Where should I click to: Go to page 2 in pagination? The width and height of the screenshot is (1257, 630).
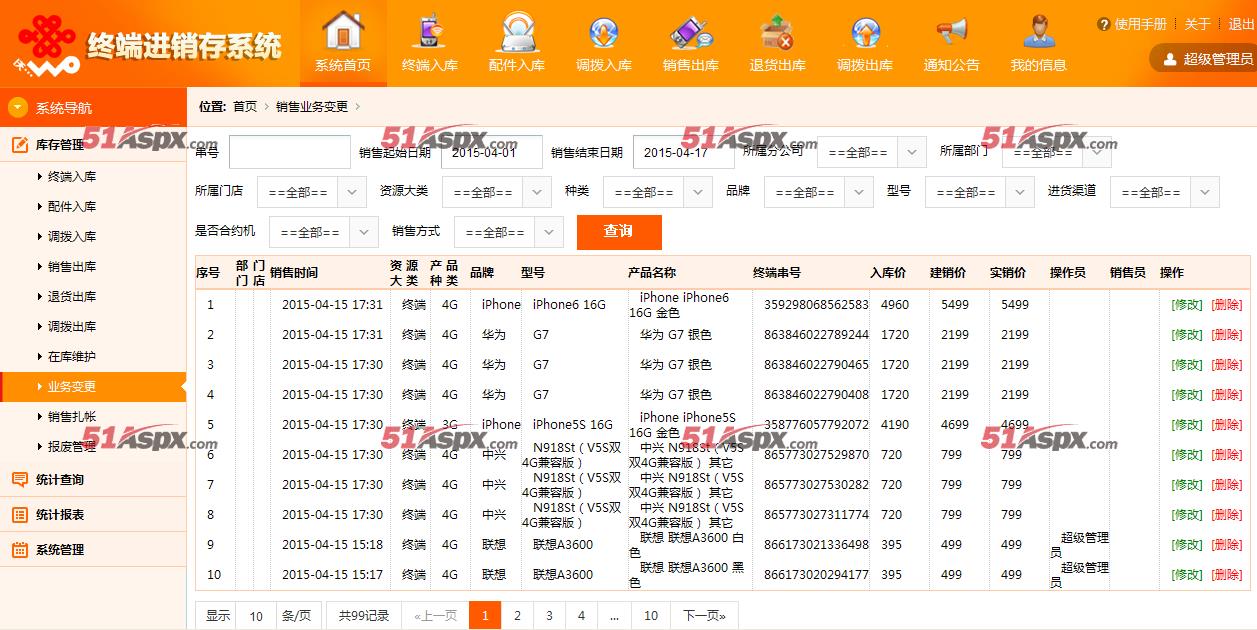517,616
